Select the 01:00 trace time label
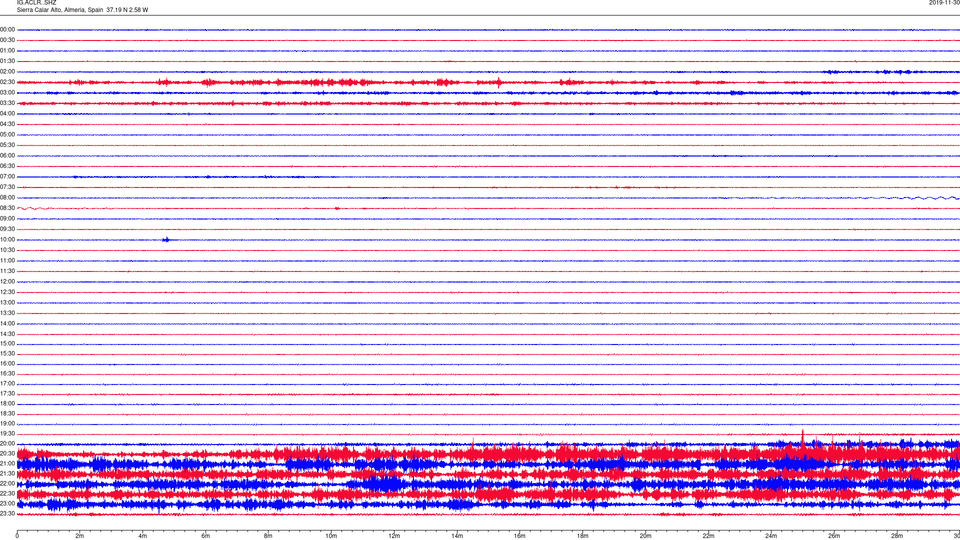The image size is (960, 540). [x=7, y=51]
